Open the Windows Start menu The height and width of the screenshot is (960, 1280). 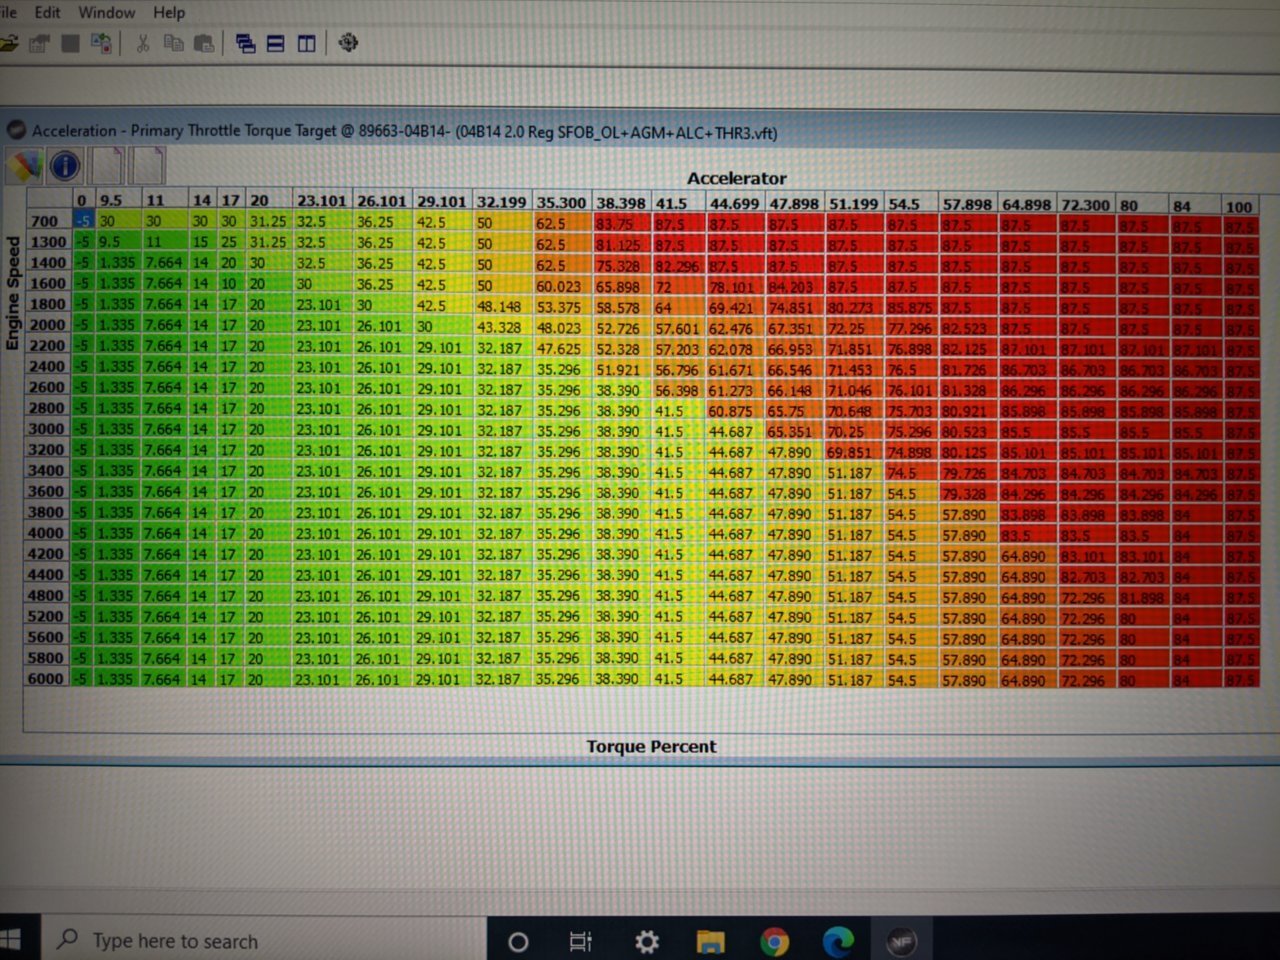pos(10,939)
